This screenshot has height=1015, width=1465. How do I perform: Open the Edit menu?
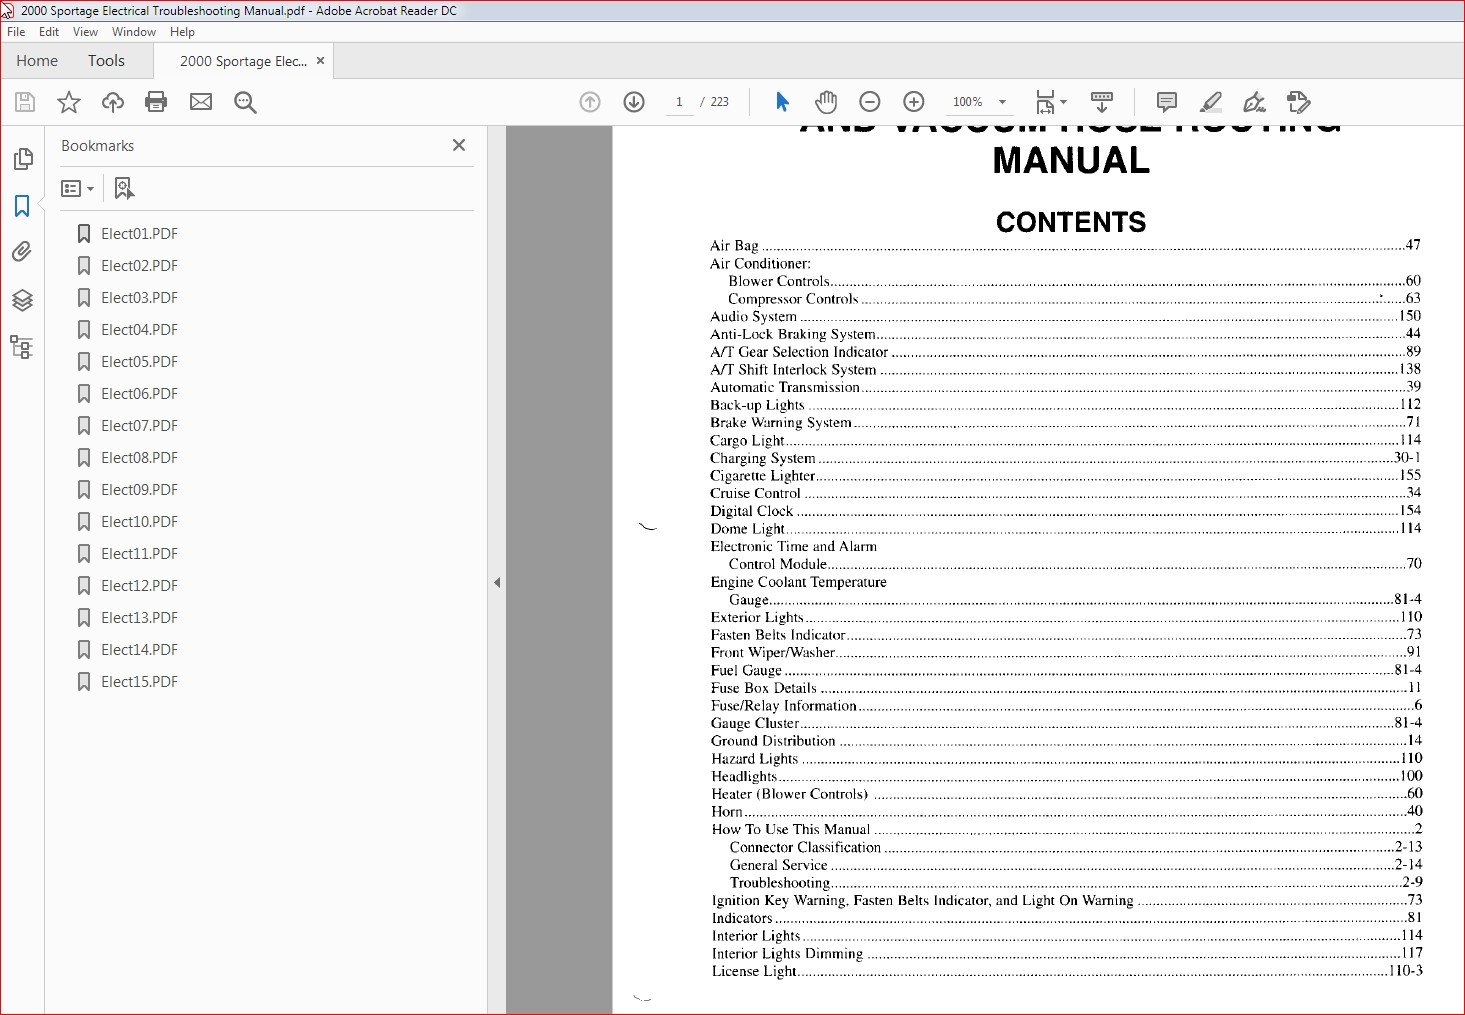click(x=49, y=32)
